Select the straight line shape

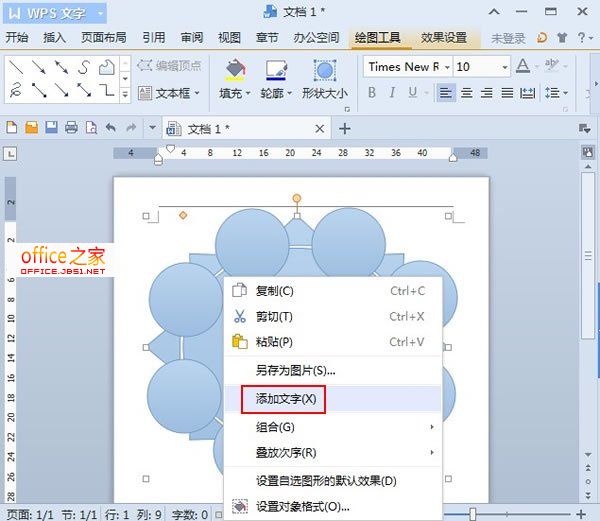16,67
